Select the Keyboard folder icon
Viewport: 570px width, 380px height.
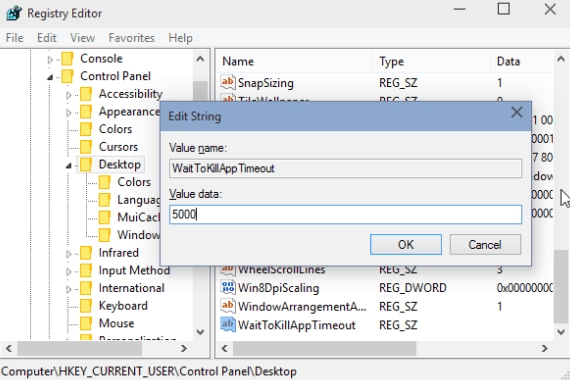[86, 305]
